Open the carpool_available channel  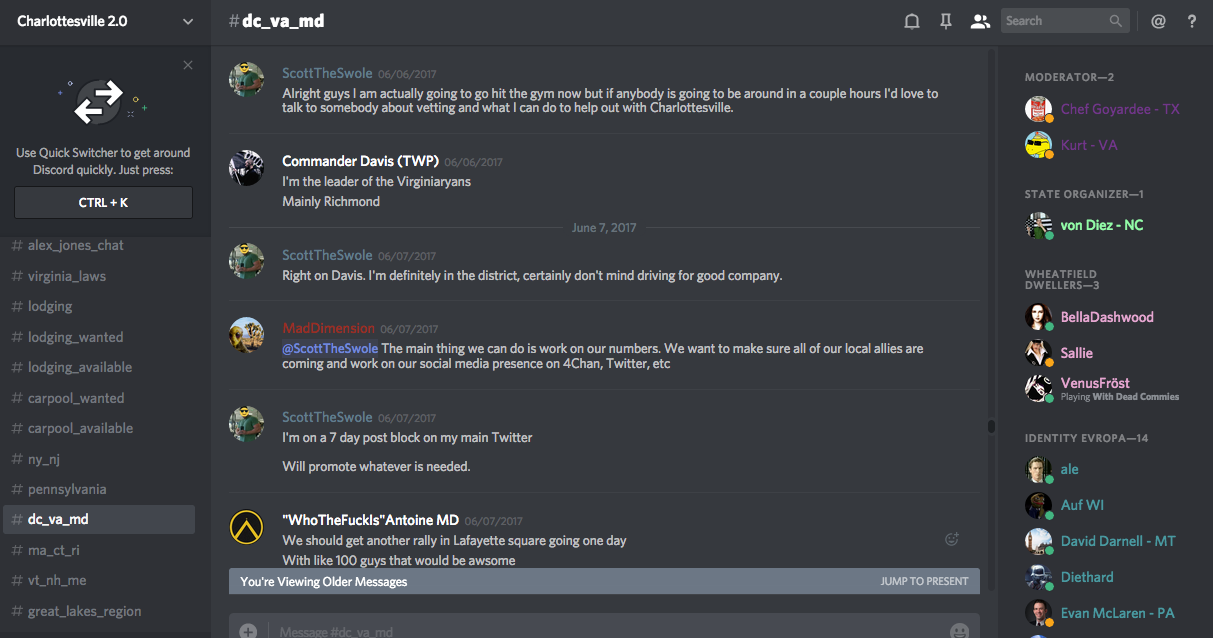click(x=80, y=428)
